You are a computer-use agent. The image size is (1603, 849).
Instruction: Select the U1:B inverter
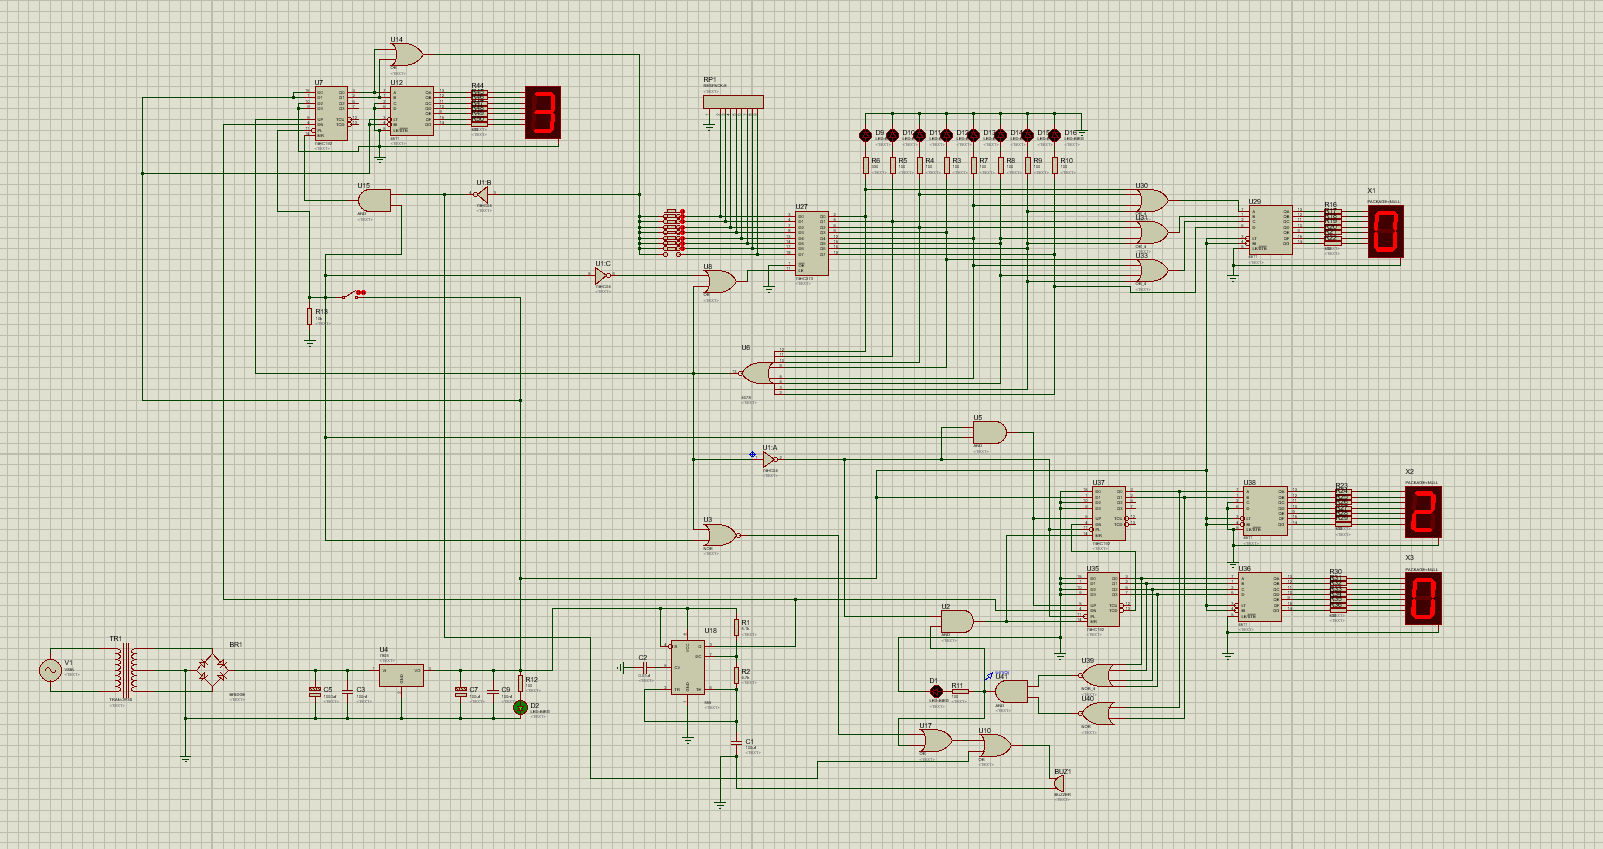481,194
